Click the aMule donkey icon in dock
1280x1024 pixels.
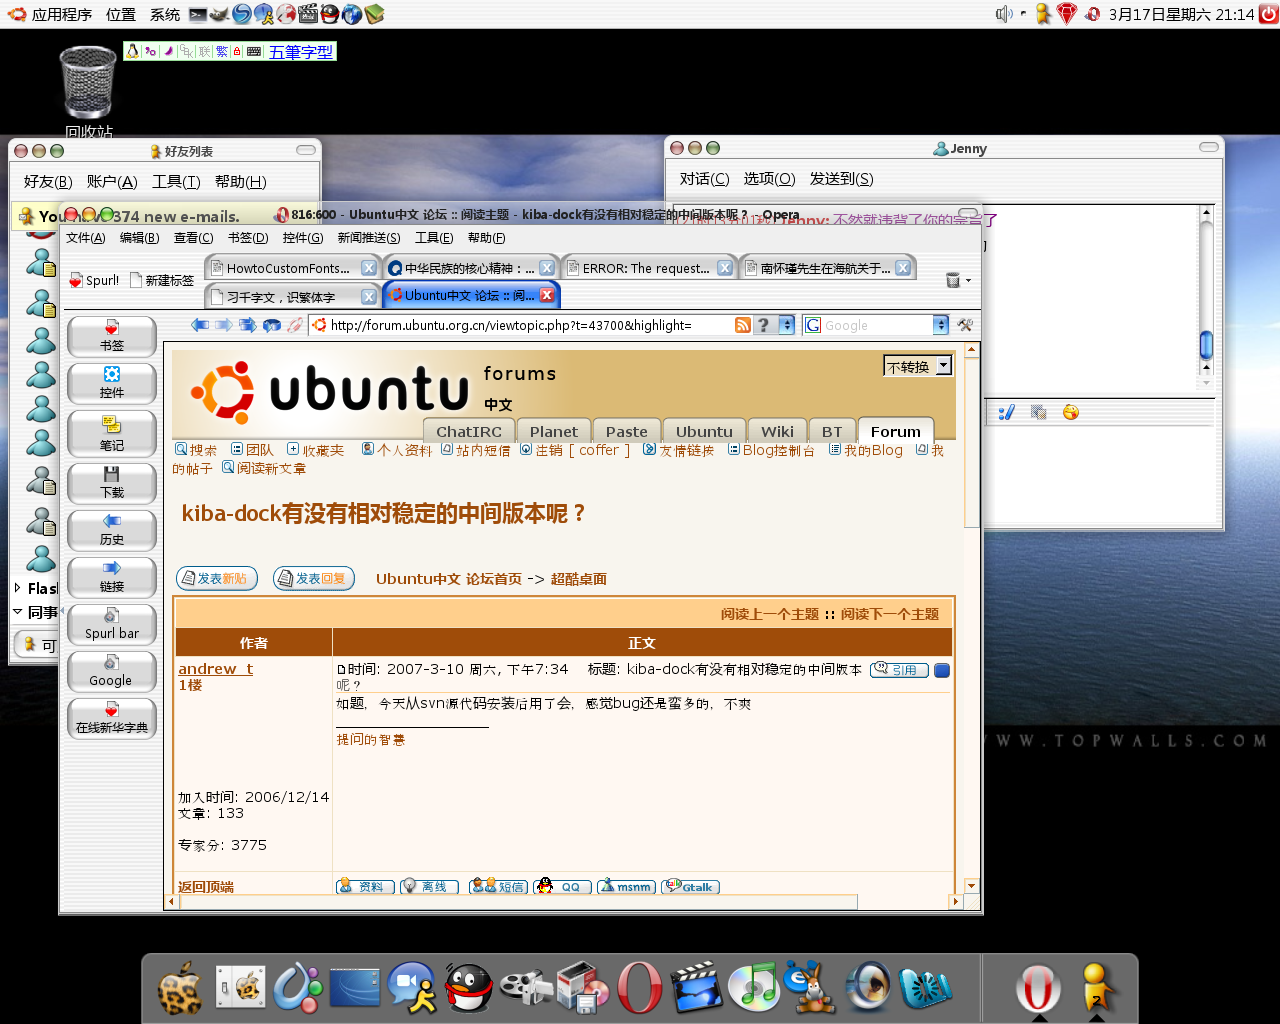[811, 988]
